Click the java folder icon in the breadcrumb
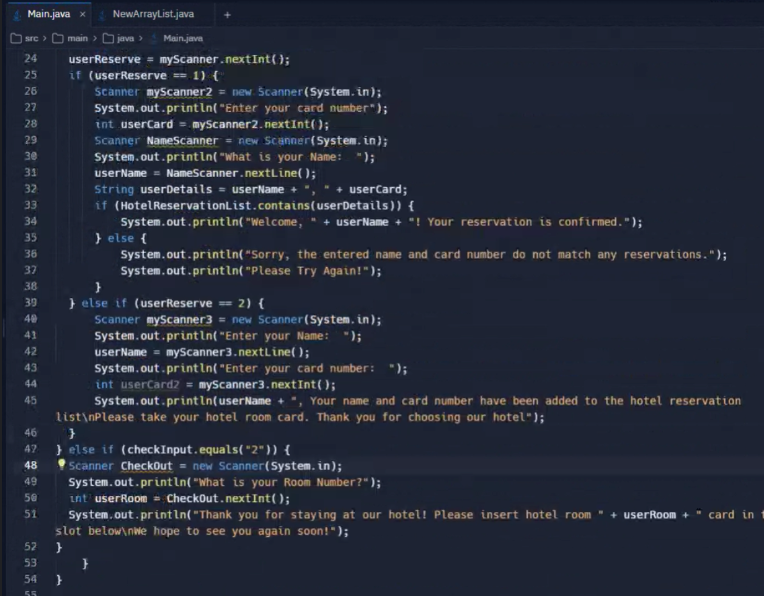 coord(107,38)
